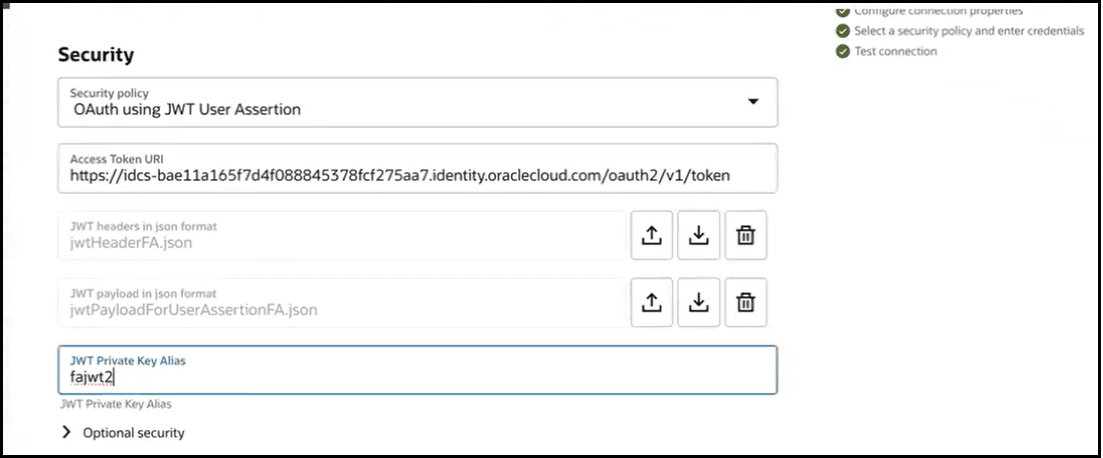The image size is (1103, 458).
Task: Open Security policy dropdown arrow
Action: point(754,102)
